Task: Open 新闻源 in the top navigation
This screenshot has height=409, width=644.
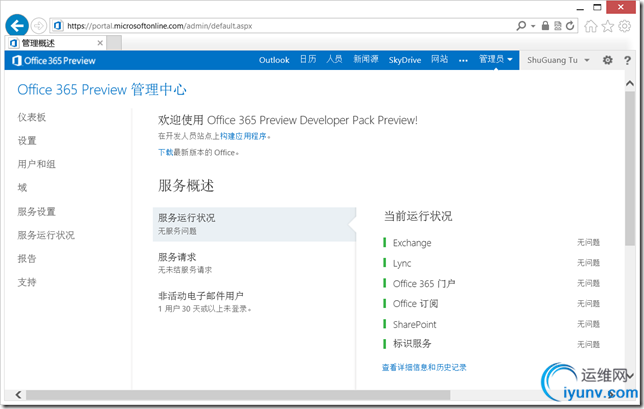Action: 366,60
